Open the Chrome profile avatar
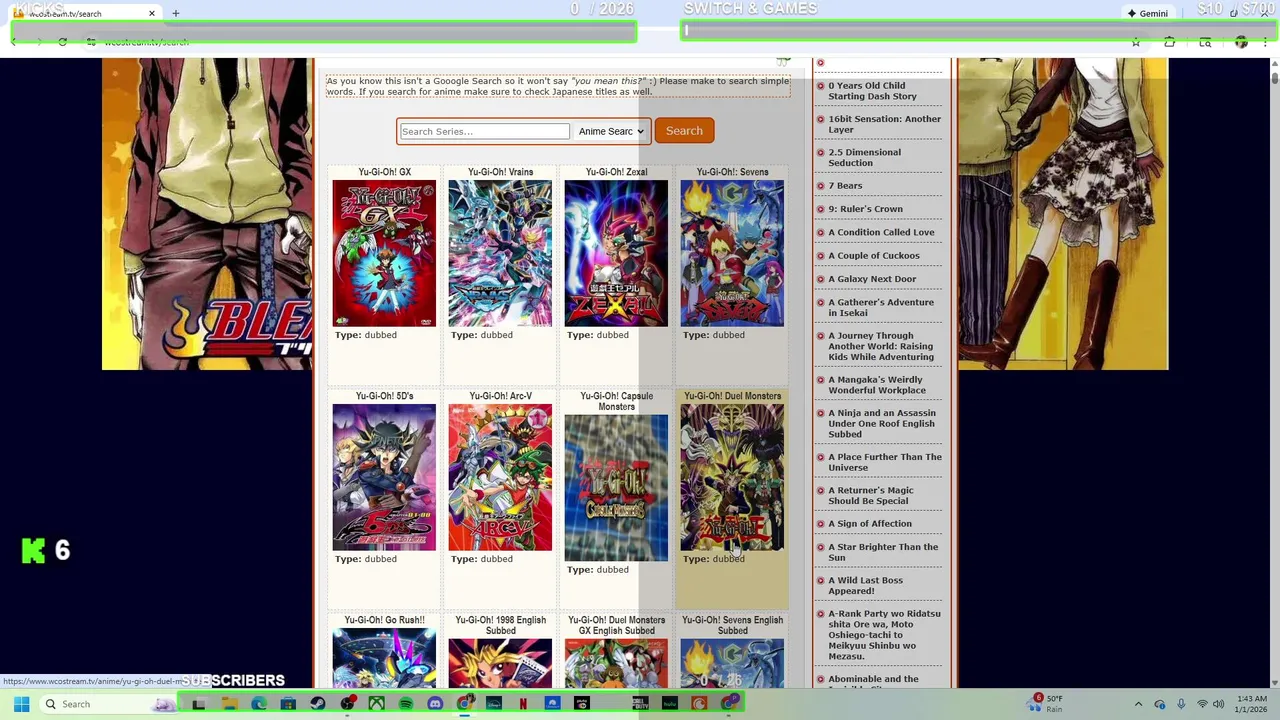Screen dimensions: 1280x720 pos(1241,42)
